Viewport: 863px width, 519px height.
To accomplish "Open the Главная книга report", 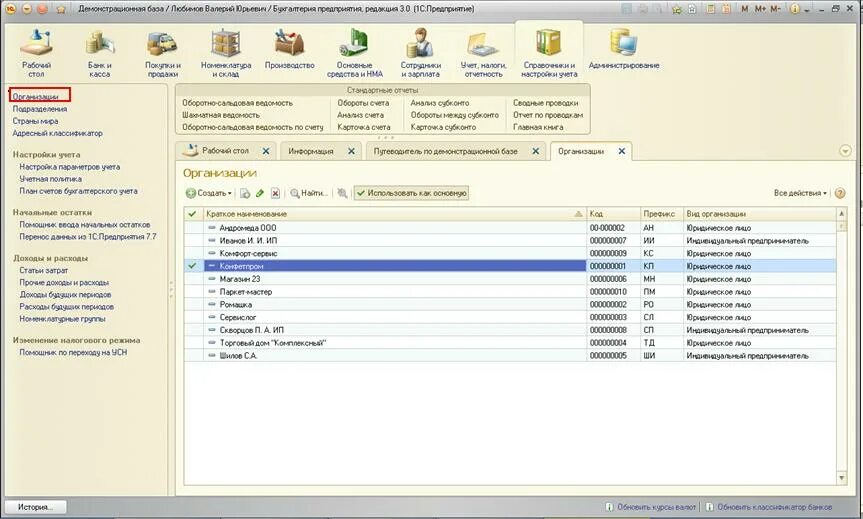I will point(538,127).
